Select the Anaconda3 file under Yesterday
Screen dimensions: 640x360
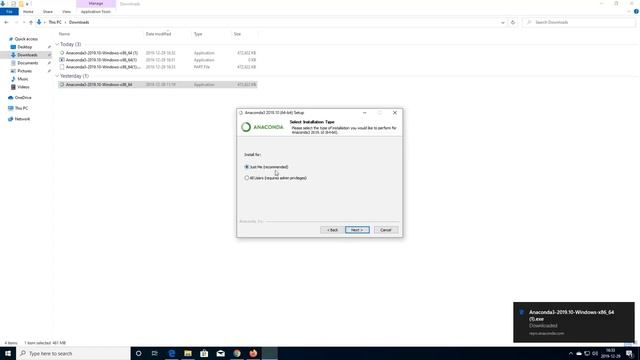[x=158, y=84]
